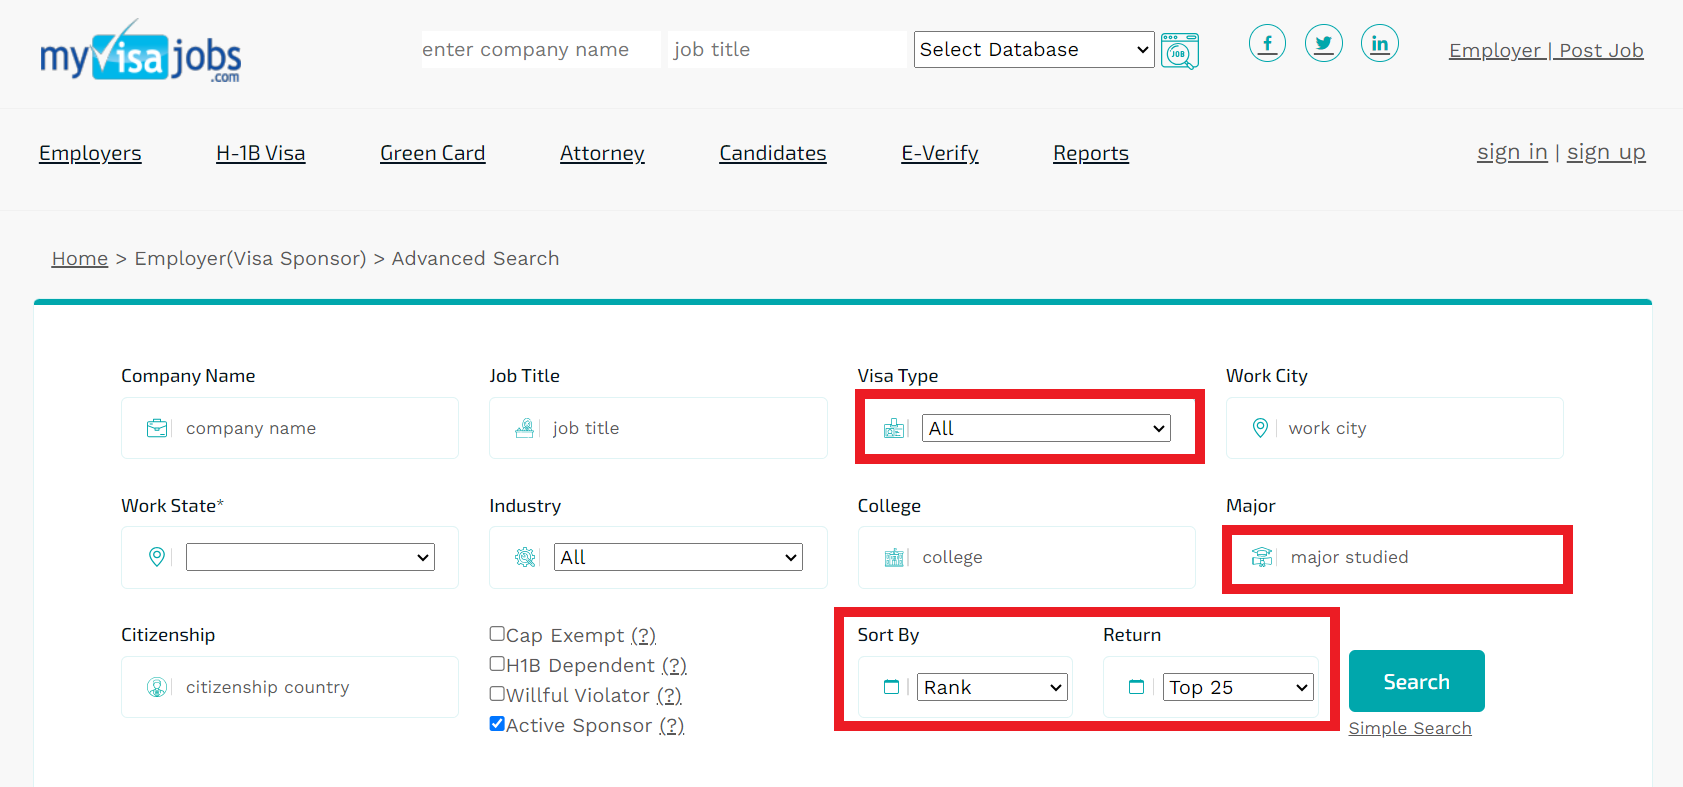
Task: Expand the Select Database dropdown
Action: tap(1033, 49)
